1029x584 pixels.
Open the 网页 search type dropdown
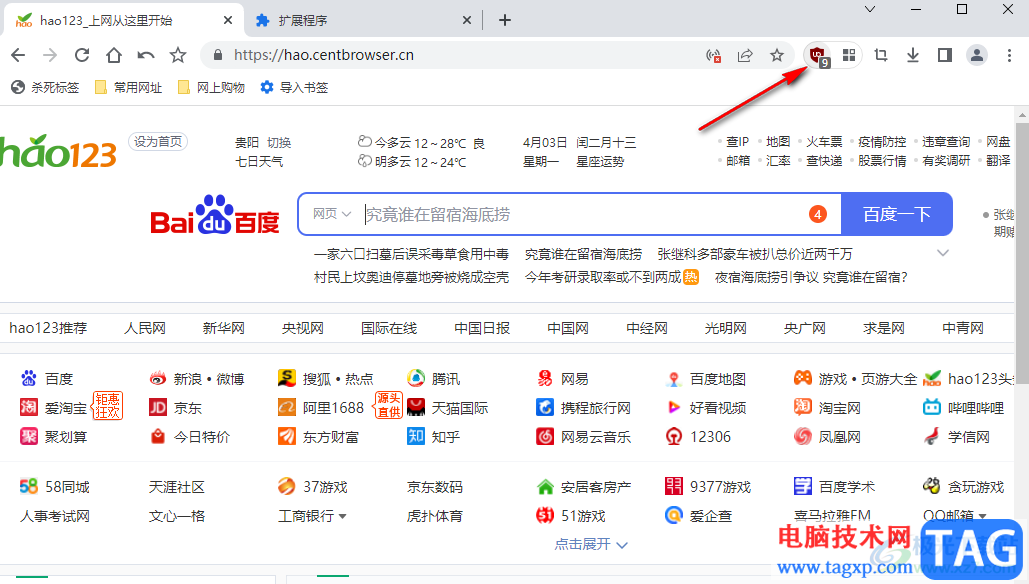pyautogui.click(x=332, y=214)
